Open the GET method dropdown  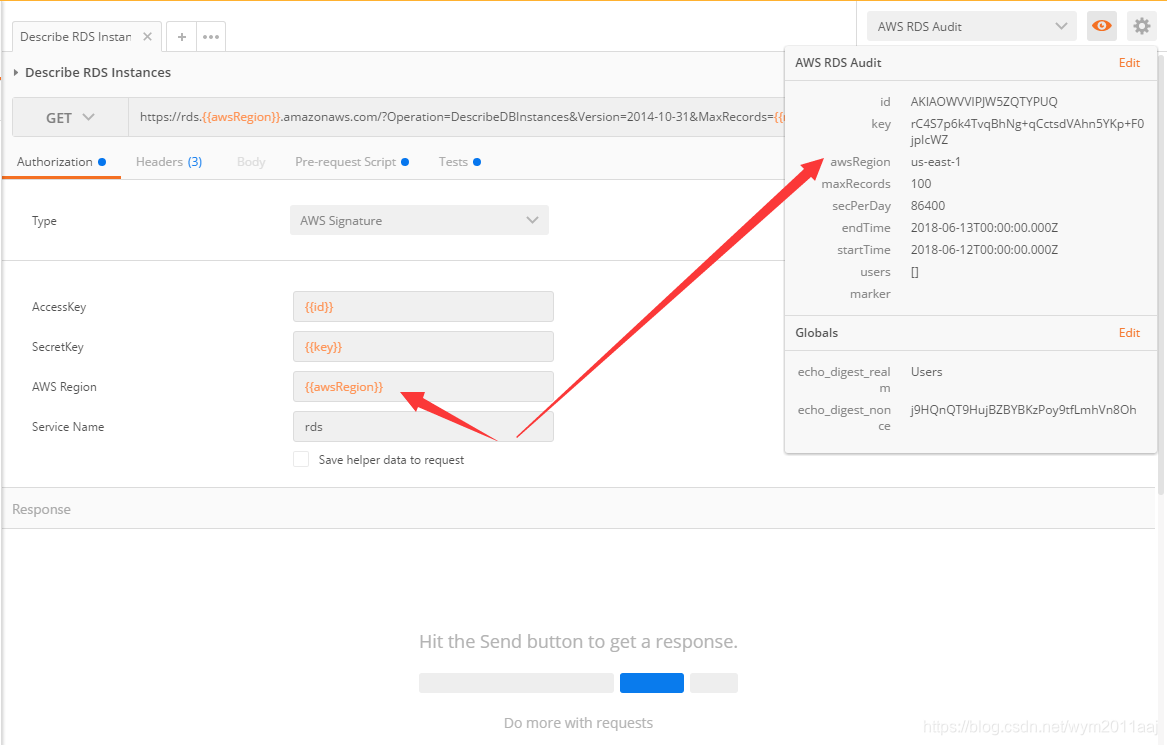coord(70,118)
